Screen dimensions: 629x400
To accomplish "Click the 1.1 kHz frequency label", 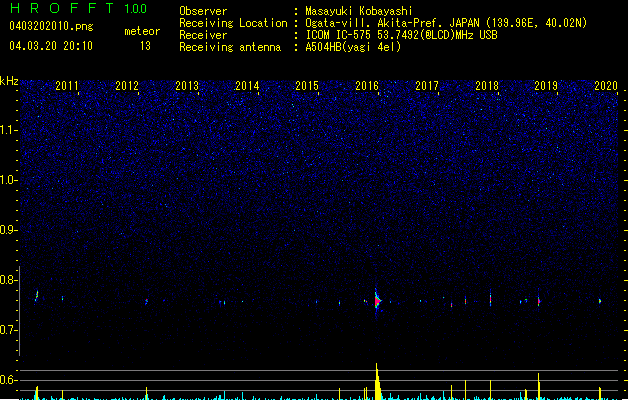I will pos(9,130).
